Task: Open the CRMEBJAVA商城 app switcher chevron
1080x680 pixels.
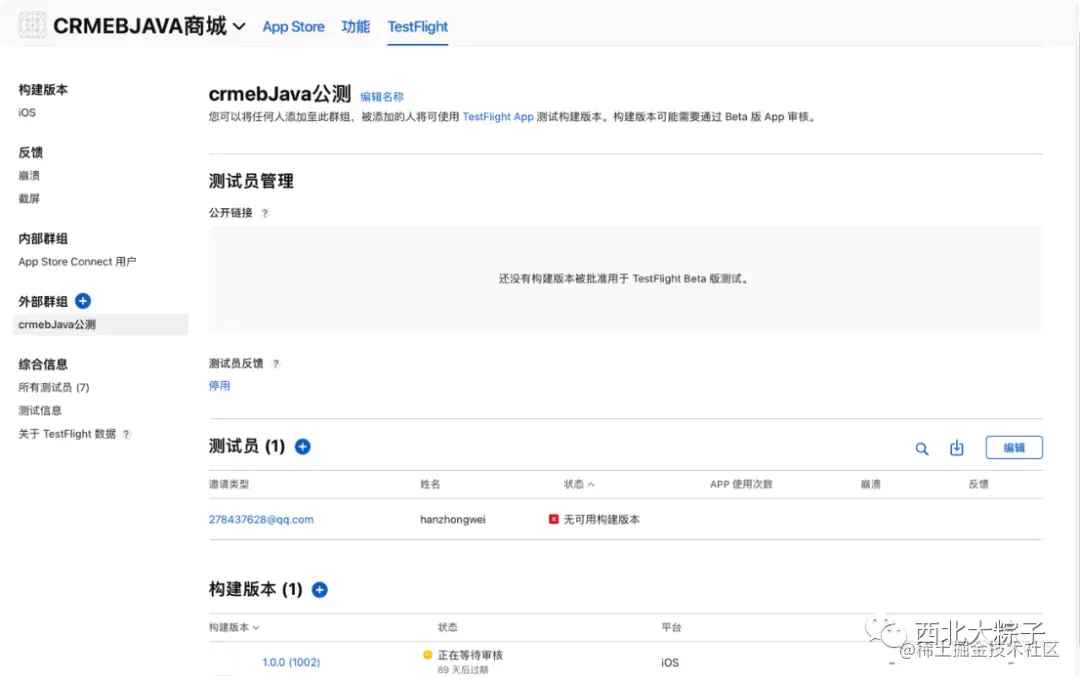Action: click(239, 27)
